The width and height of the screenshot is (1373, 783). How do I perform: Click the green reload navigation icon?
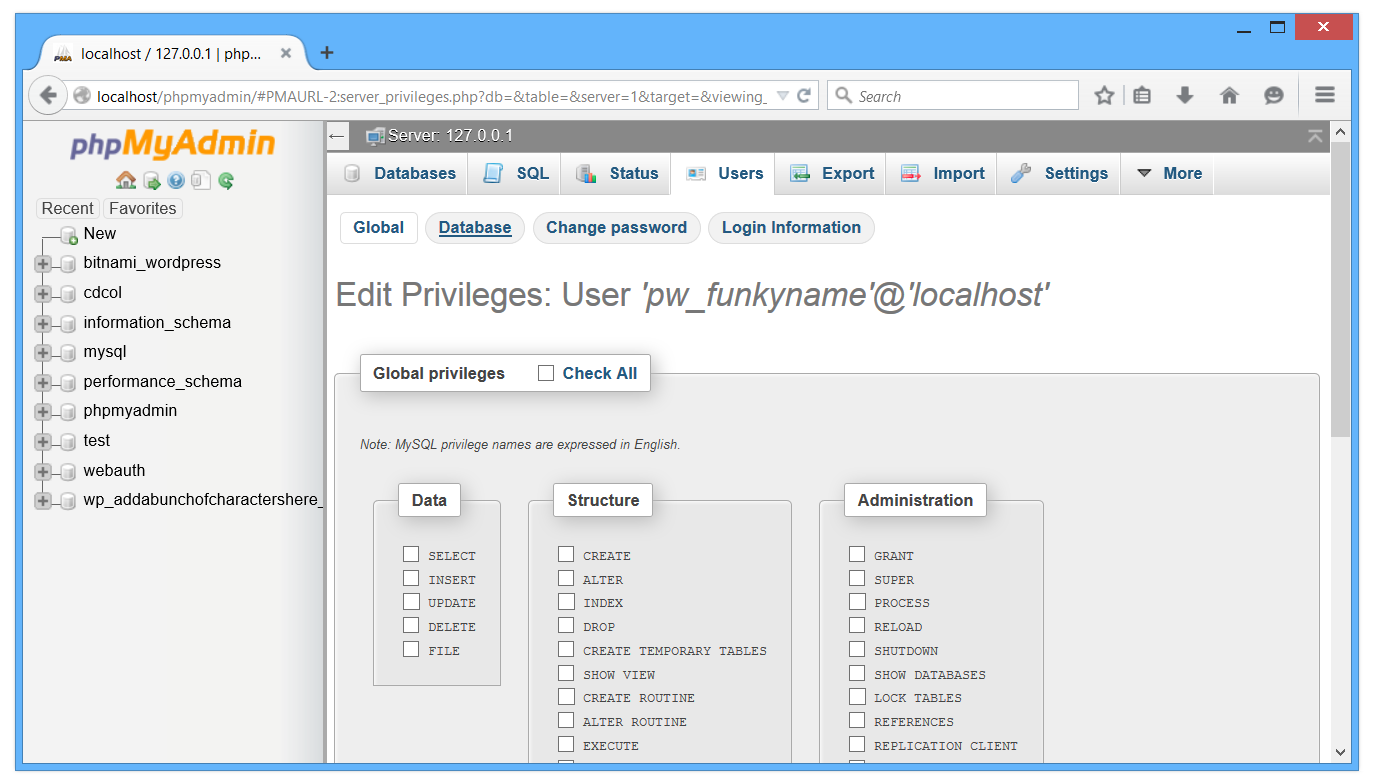(x=226, y=181)
